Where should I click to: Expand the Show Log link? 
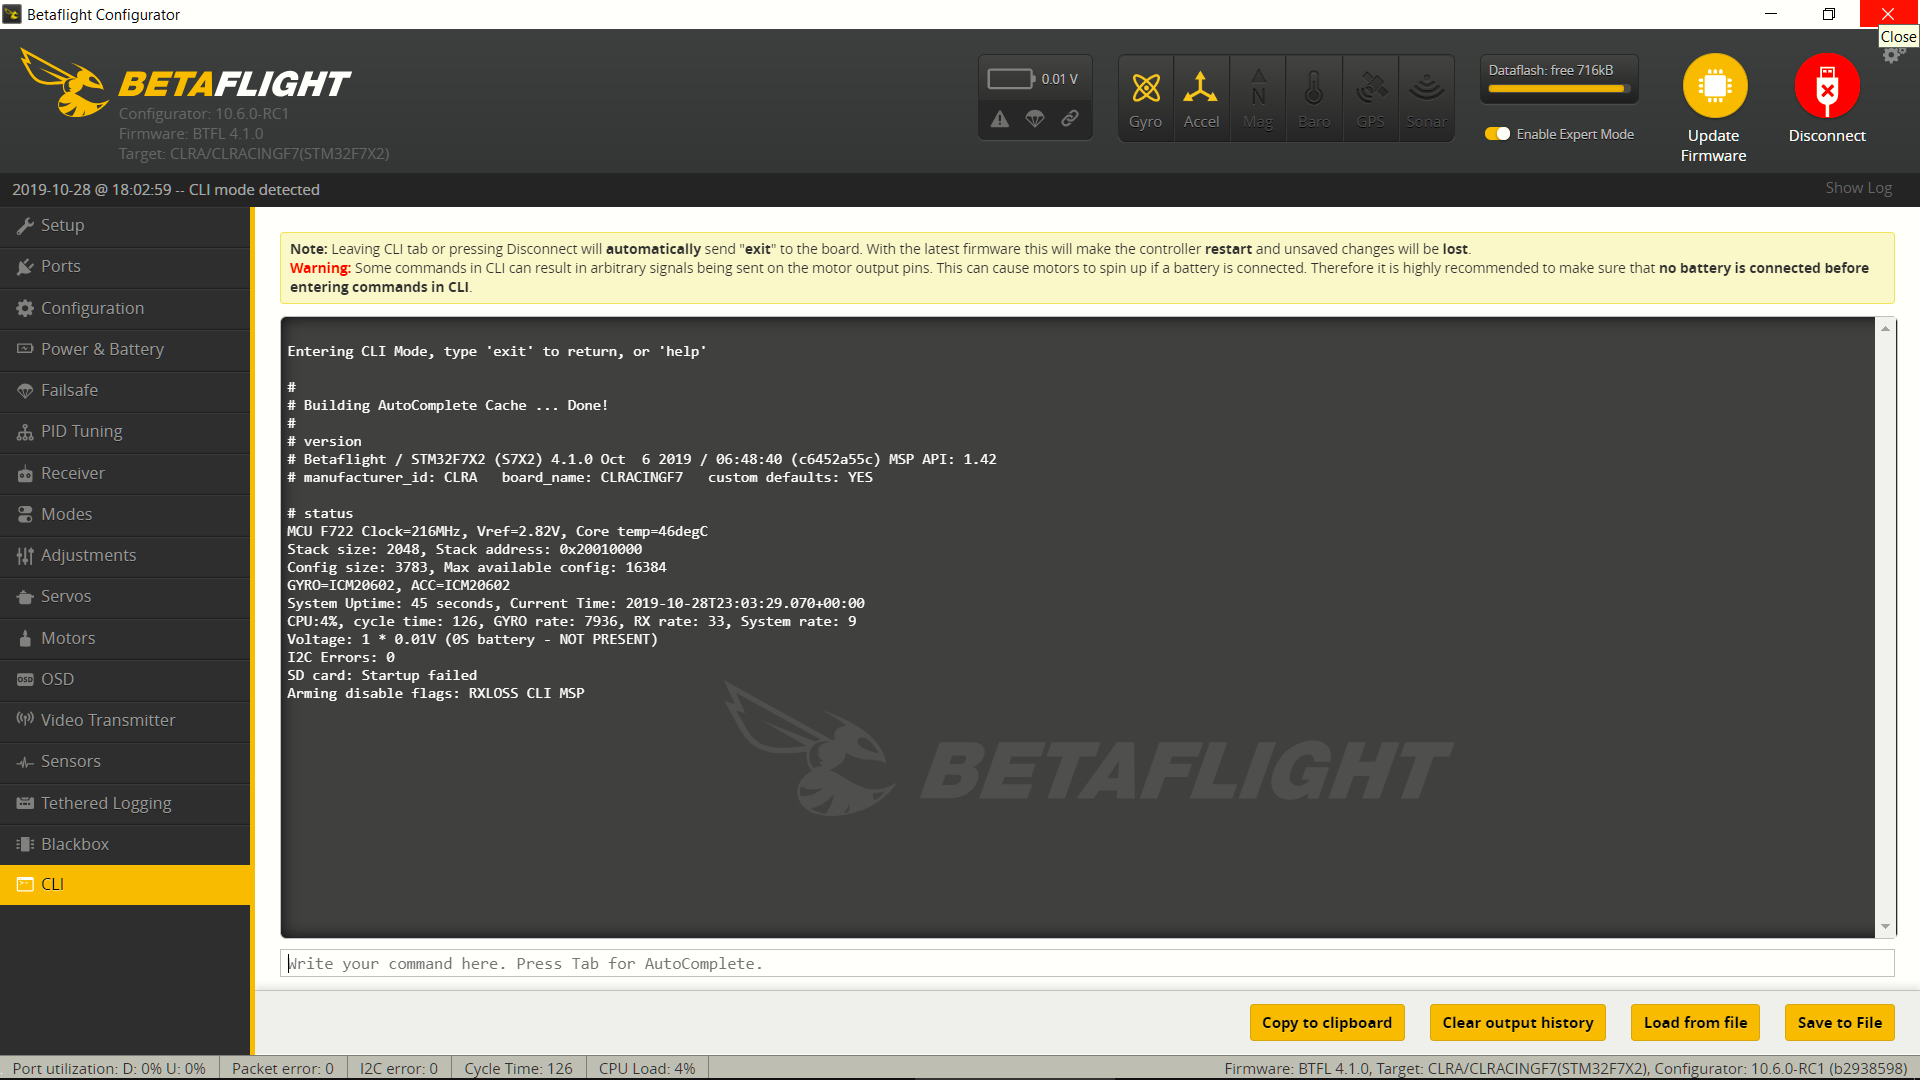click(x=1858, y=188)
